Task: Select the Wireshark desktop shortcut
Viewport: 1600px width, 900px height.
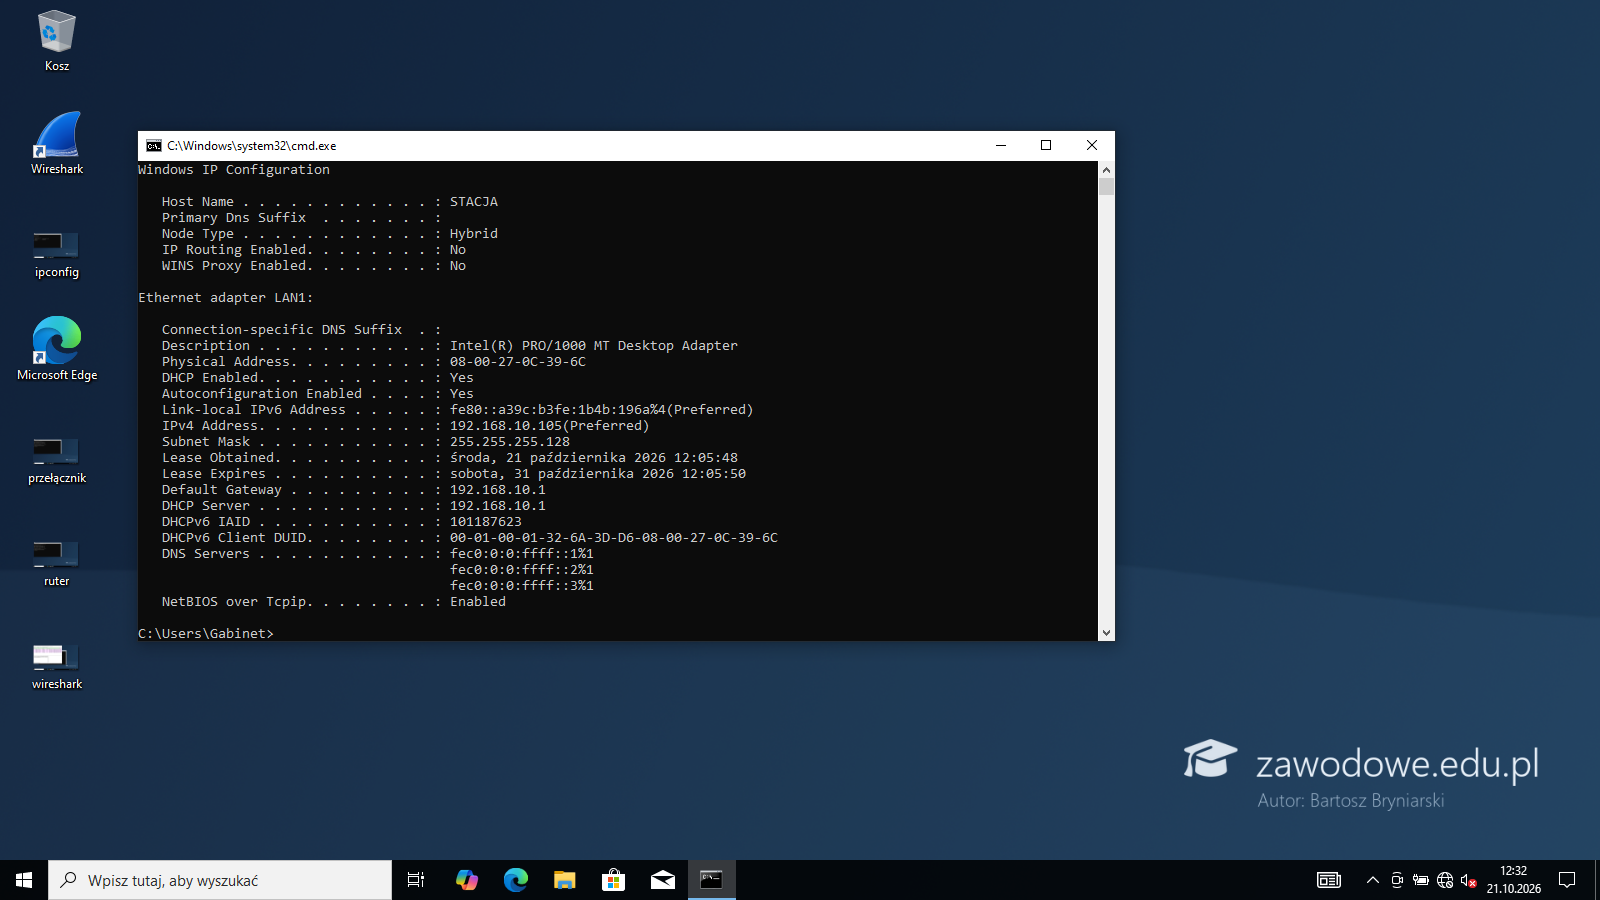Action: point(57,144)
